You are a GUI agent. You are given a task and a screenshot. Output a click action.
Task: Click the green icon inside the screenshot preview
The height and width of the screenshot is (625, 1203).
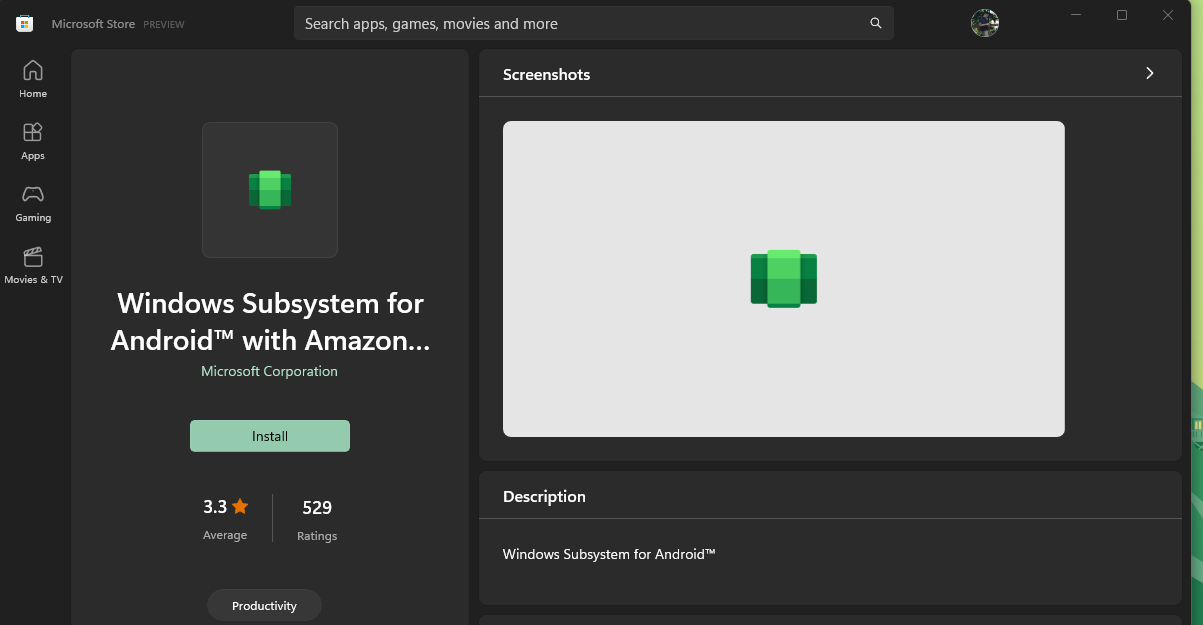tap(783, 279)
